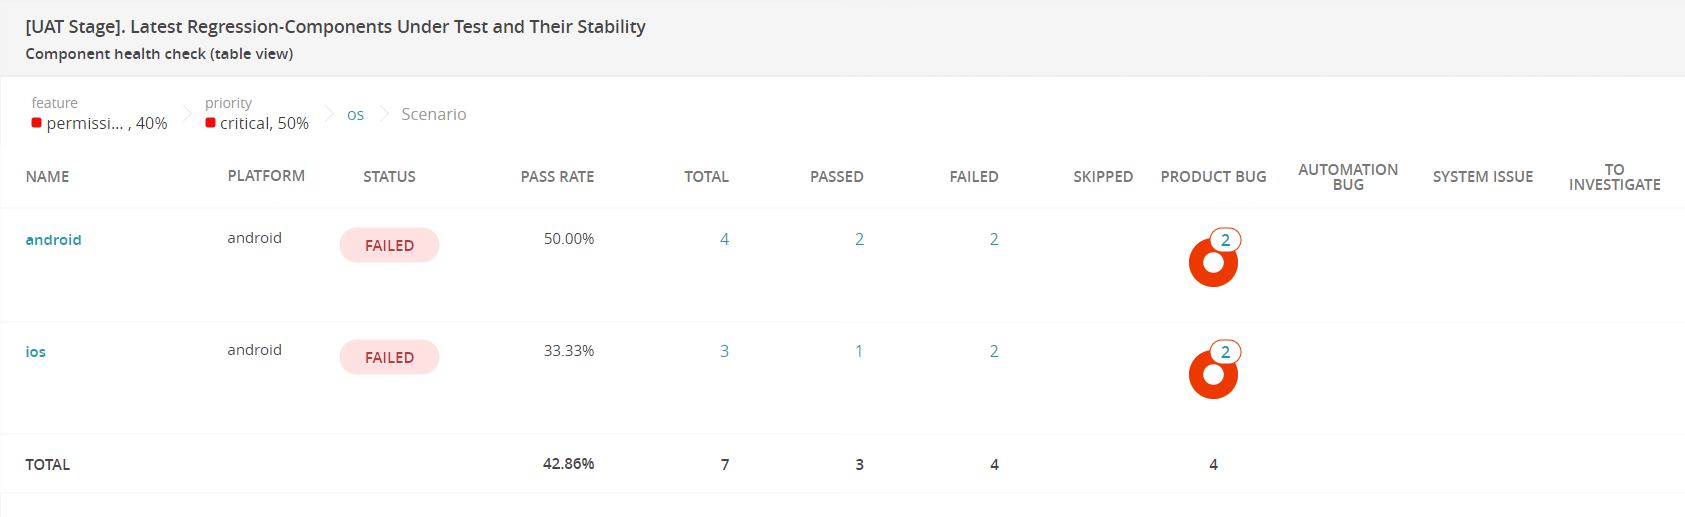Open android total test count 4
This screenshot has width=1685, height=517.
(724, 239)
